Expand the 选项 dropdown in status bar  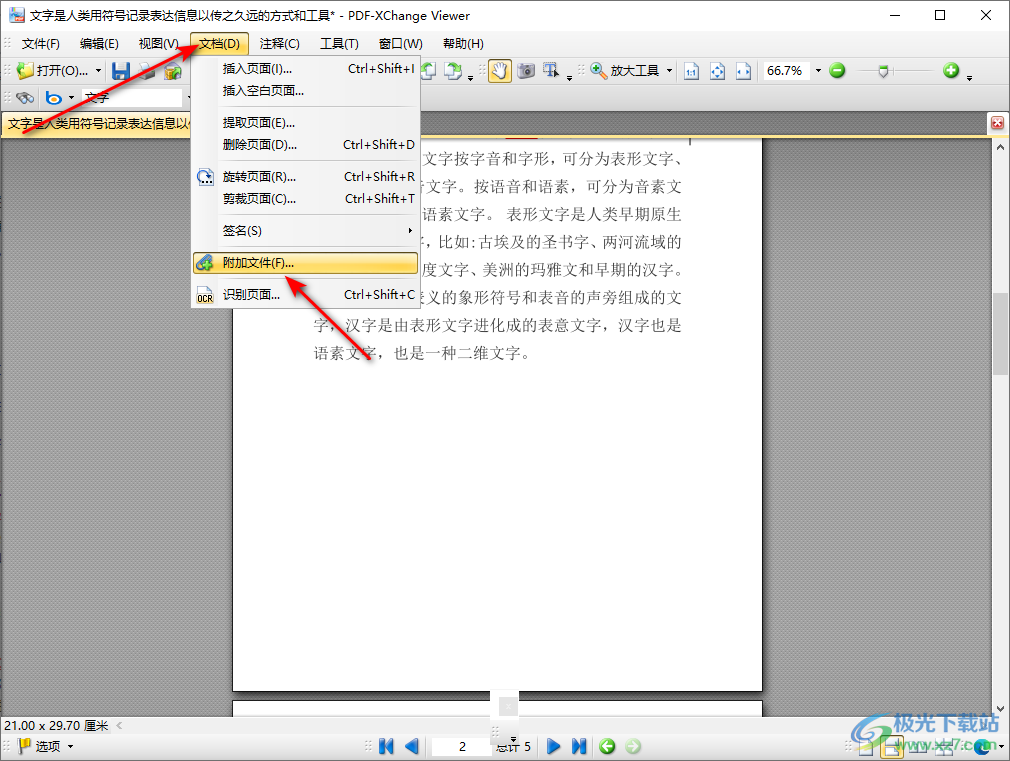(x=70, y=746)
